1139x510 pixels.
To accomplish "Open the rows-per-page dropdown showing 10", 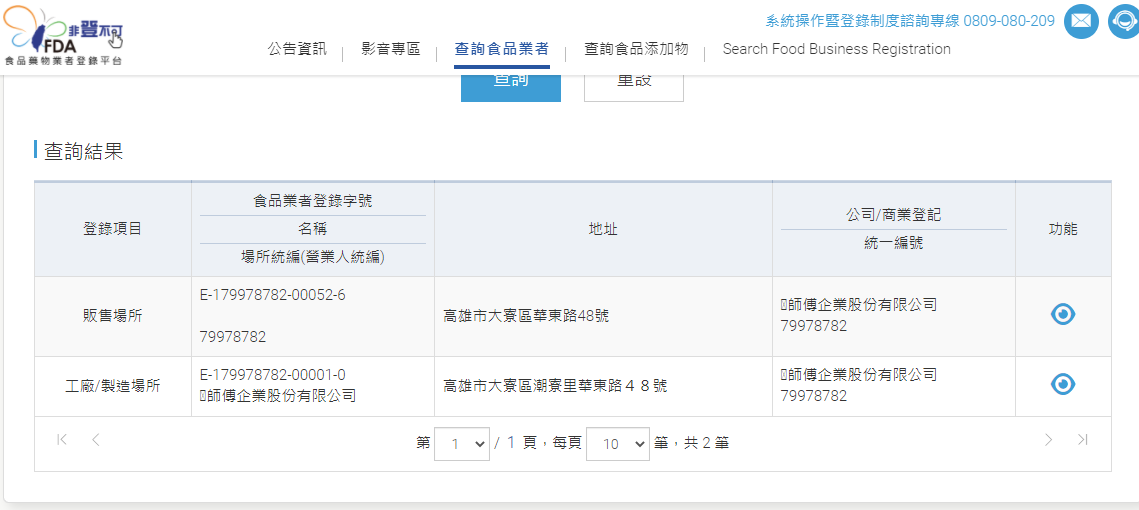I will tap(617, 443).
